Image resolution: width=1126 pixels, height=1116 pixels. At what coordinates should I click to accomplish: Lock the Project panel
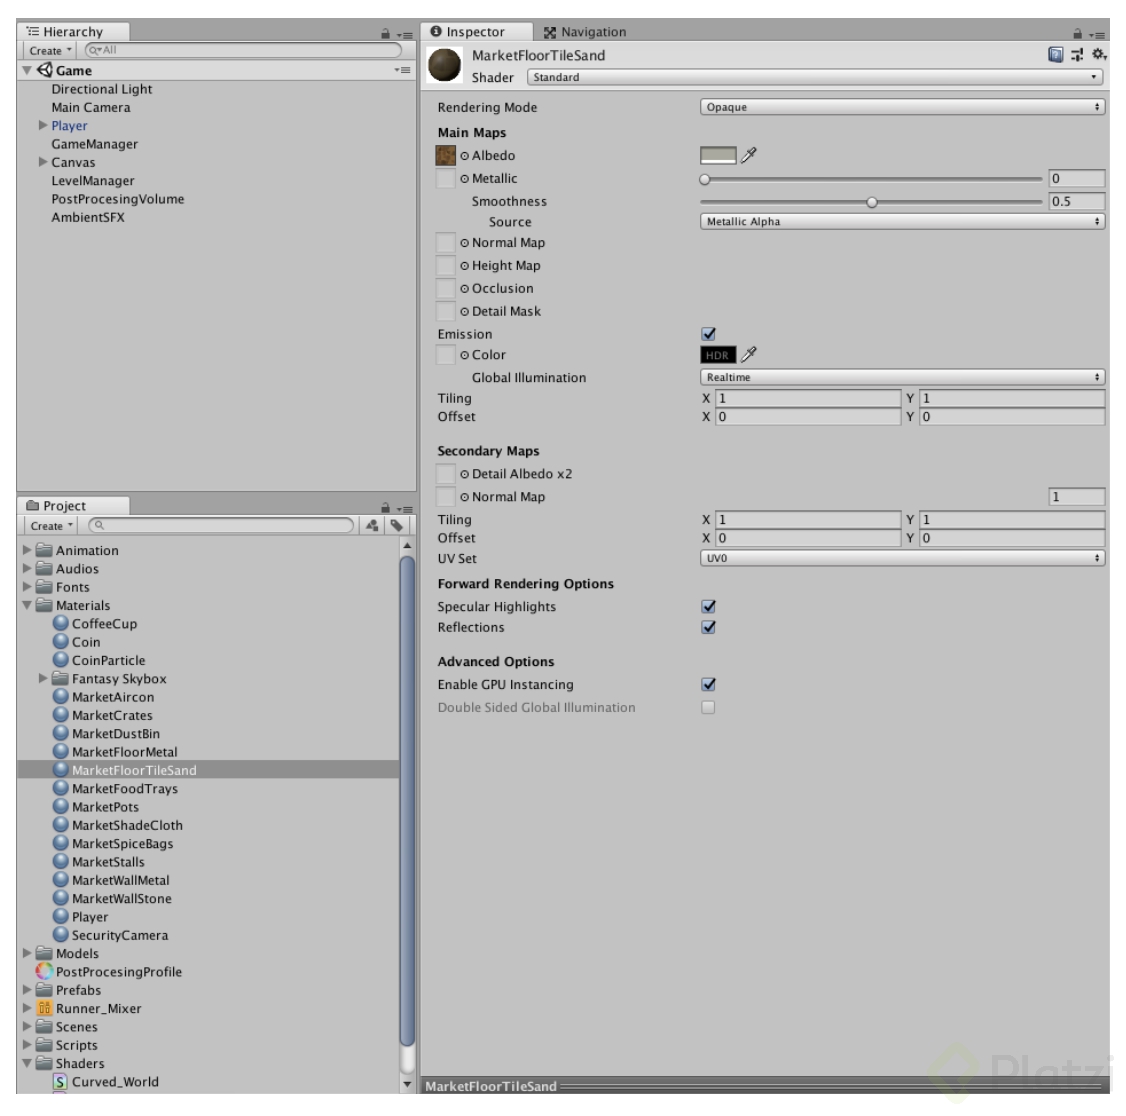[x=385, y=507]
